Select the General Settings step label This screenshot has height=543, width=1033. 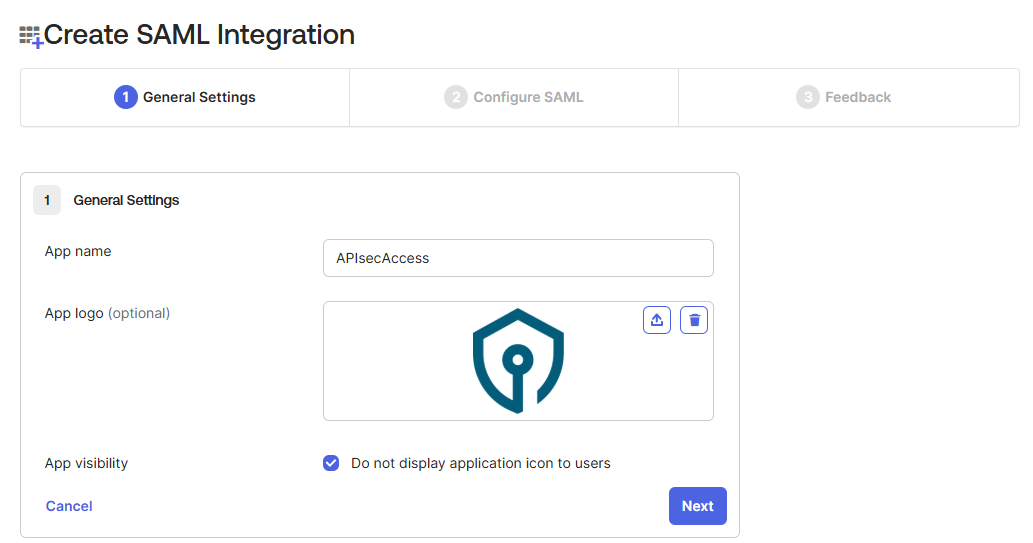(x=199, y=97)
